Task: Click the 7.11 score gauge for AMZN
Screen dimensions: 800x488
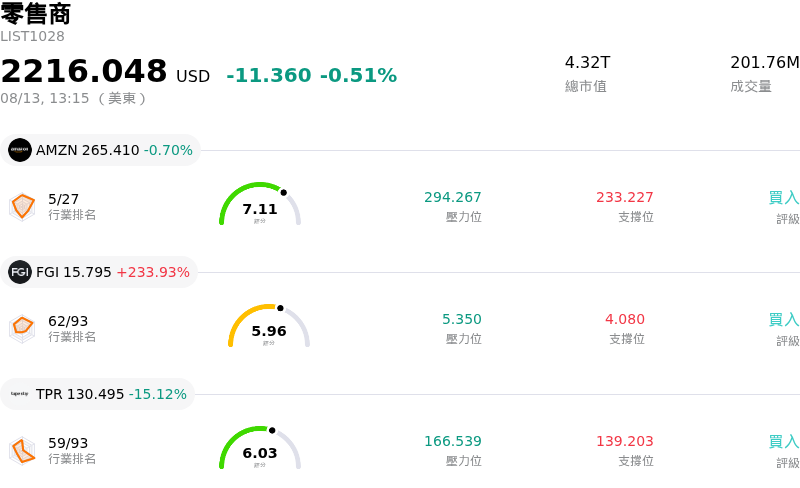Action: [260, 204]
